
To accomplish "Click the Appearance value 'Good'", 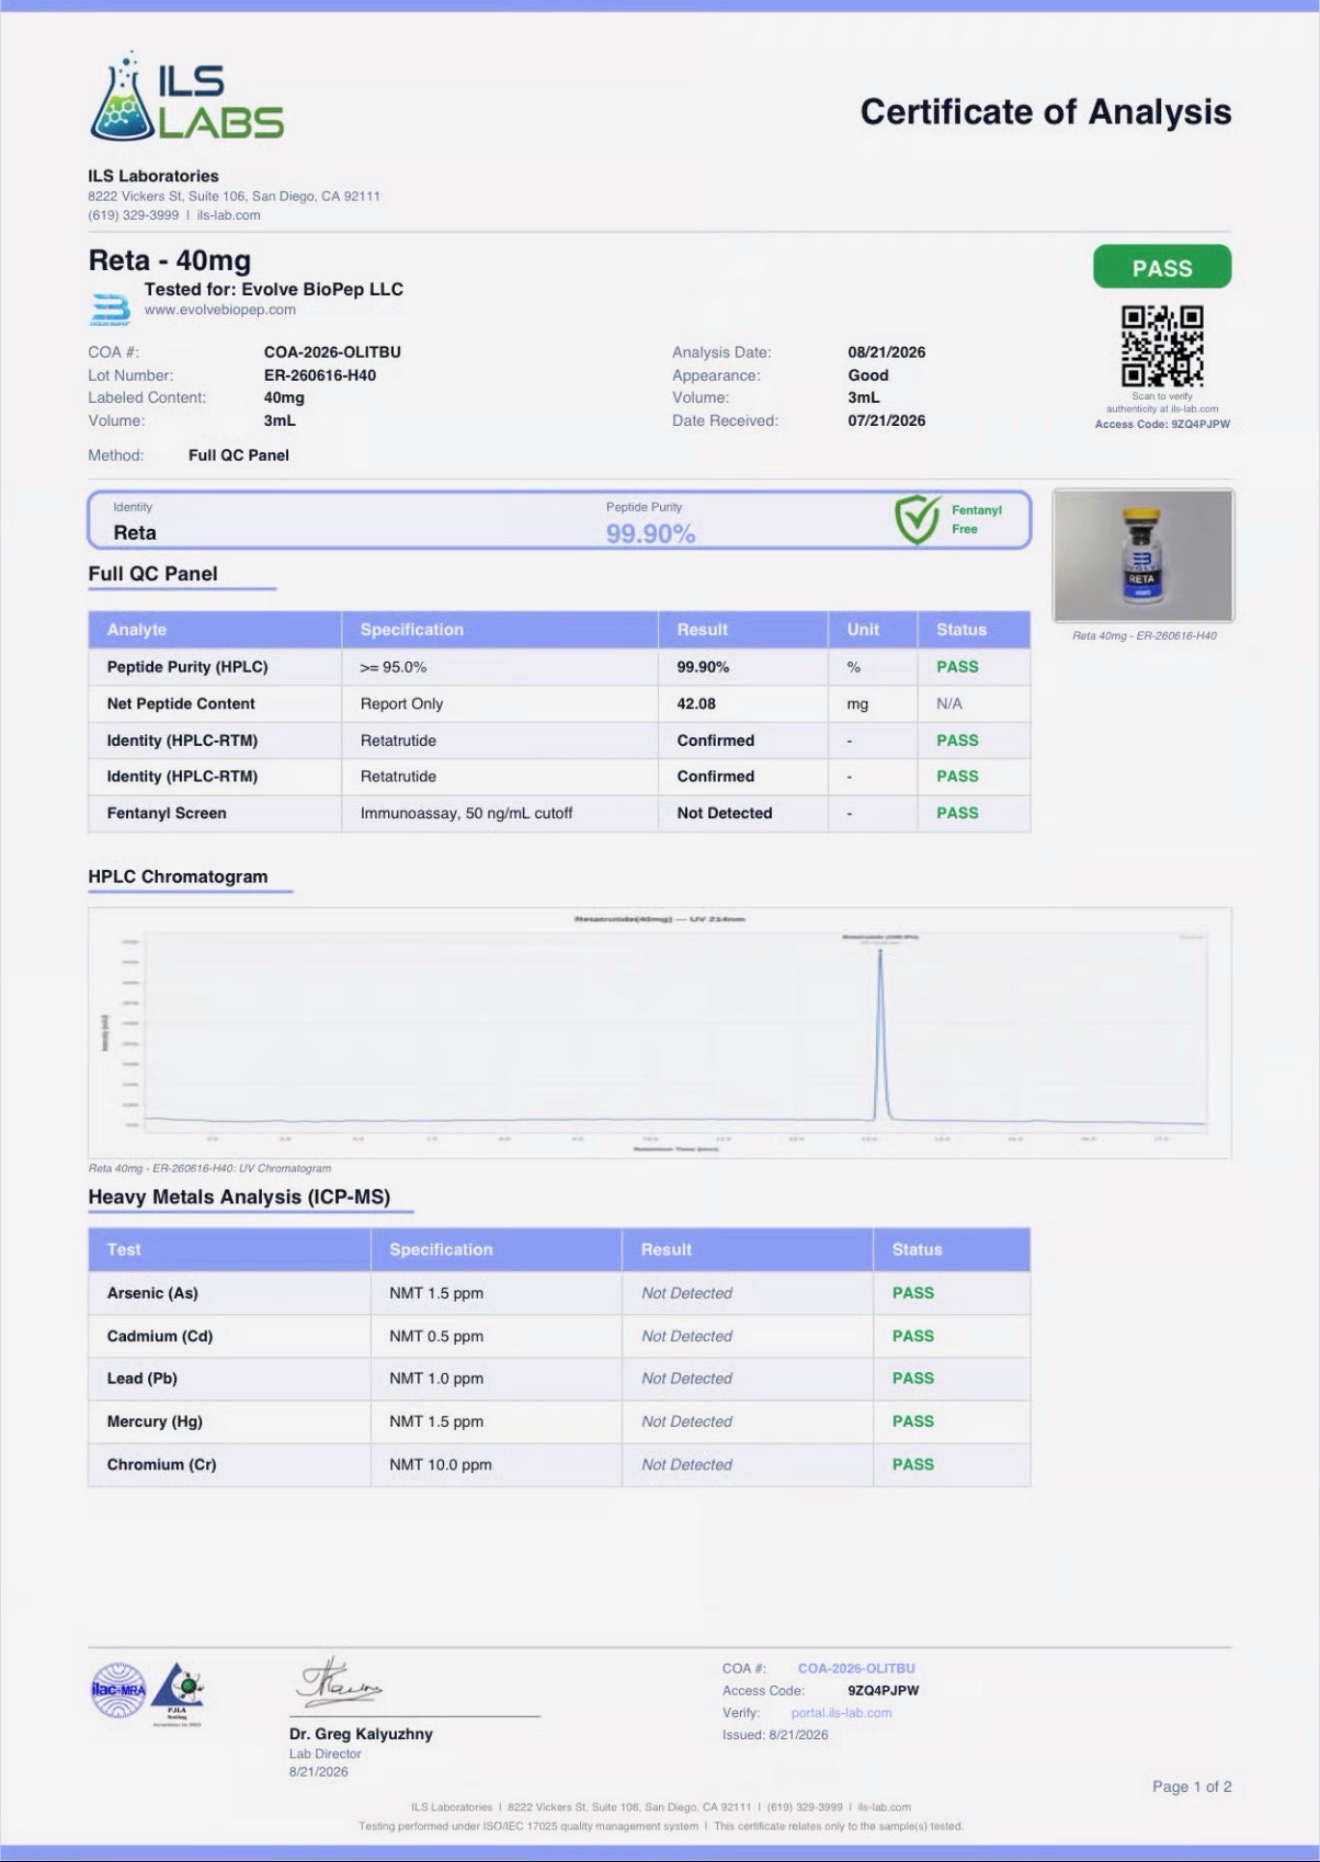I will click(868, 375).
